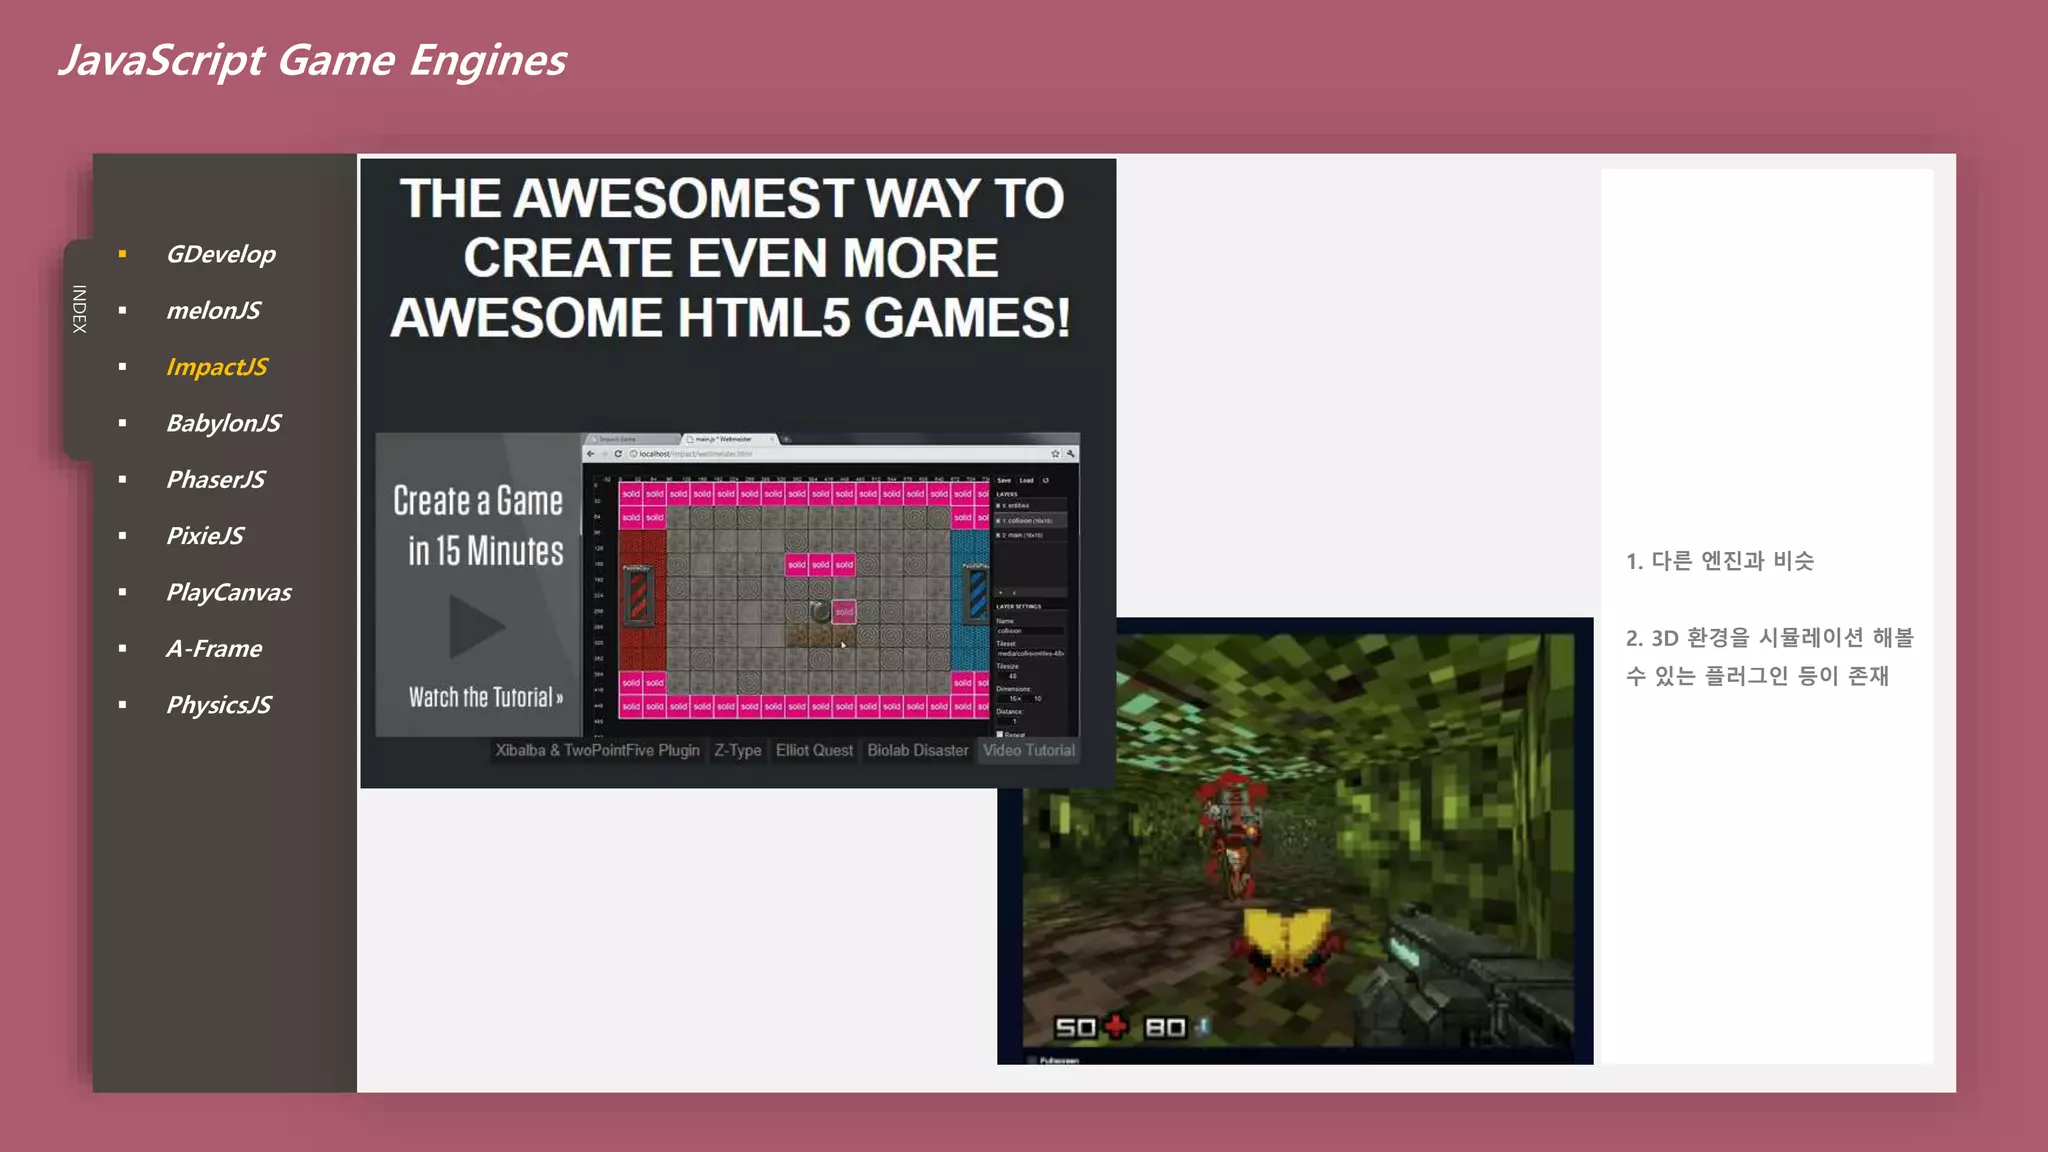Select BabylonJS in the index list

click(223, 423)
